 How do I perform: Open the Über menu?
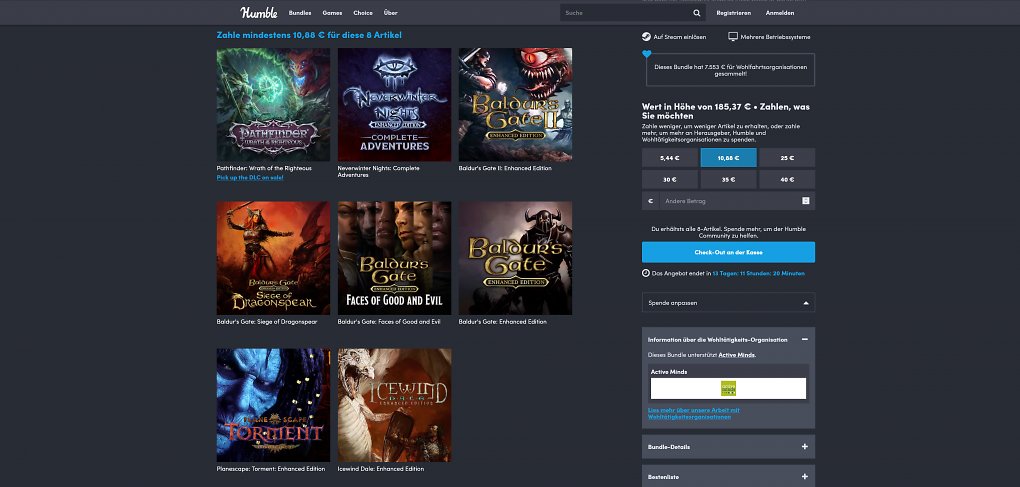[x=390, y=13]
